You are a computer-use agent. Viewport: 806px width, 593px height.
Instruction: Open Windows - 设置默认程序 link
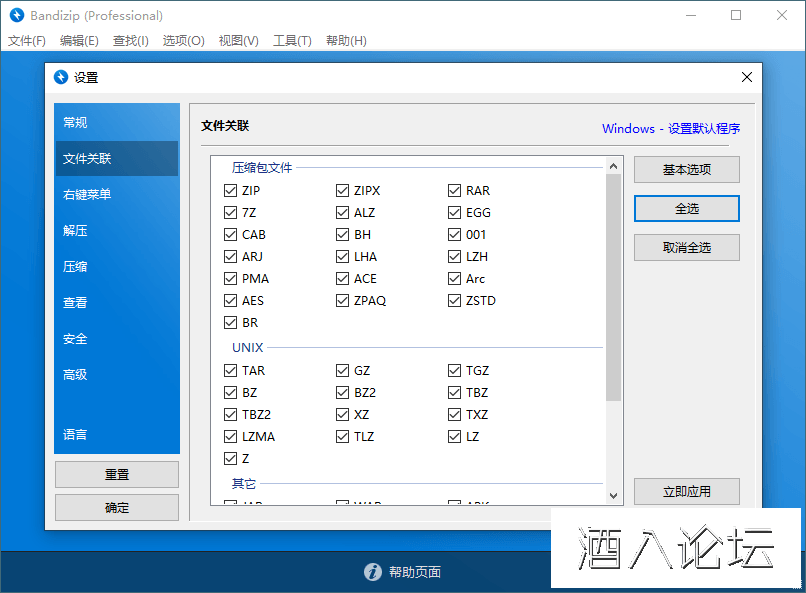(671, 129)
